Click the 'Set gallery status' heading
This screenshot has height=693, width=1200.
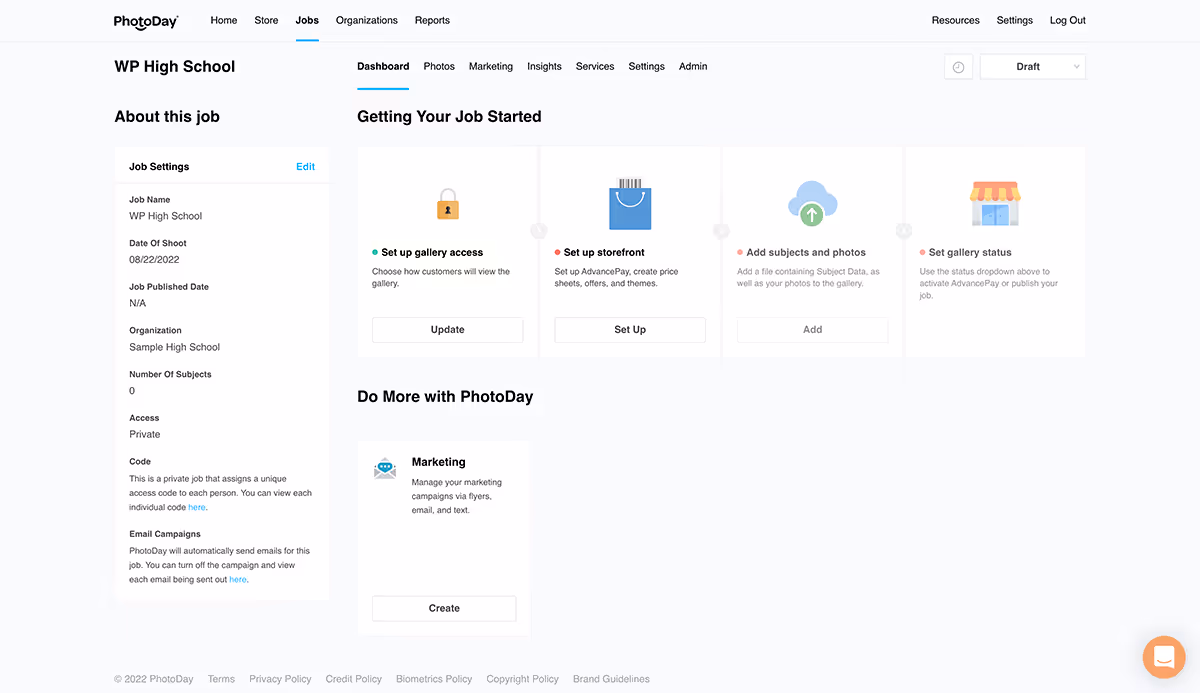tap(970, 253)
